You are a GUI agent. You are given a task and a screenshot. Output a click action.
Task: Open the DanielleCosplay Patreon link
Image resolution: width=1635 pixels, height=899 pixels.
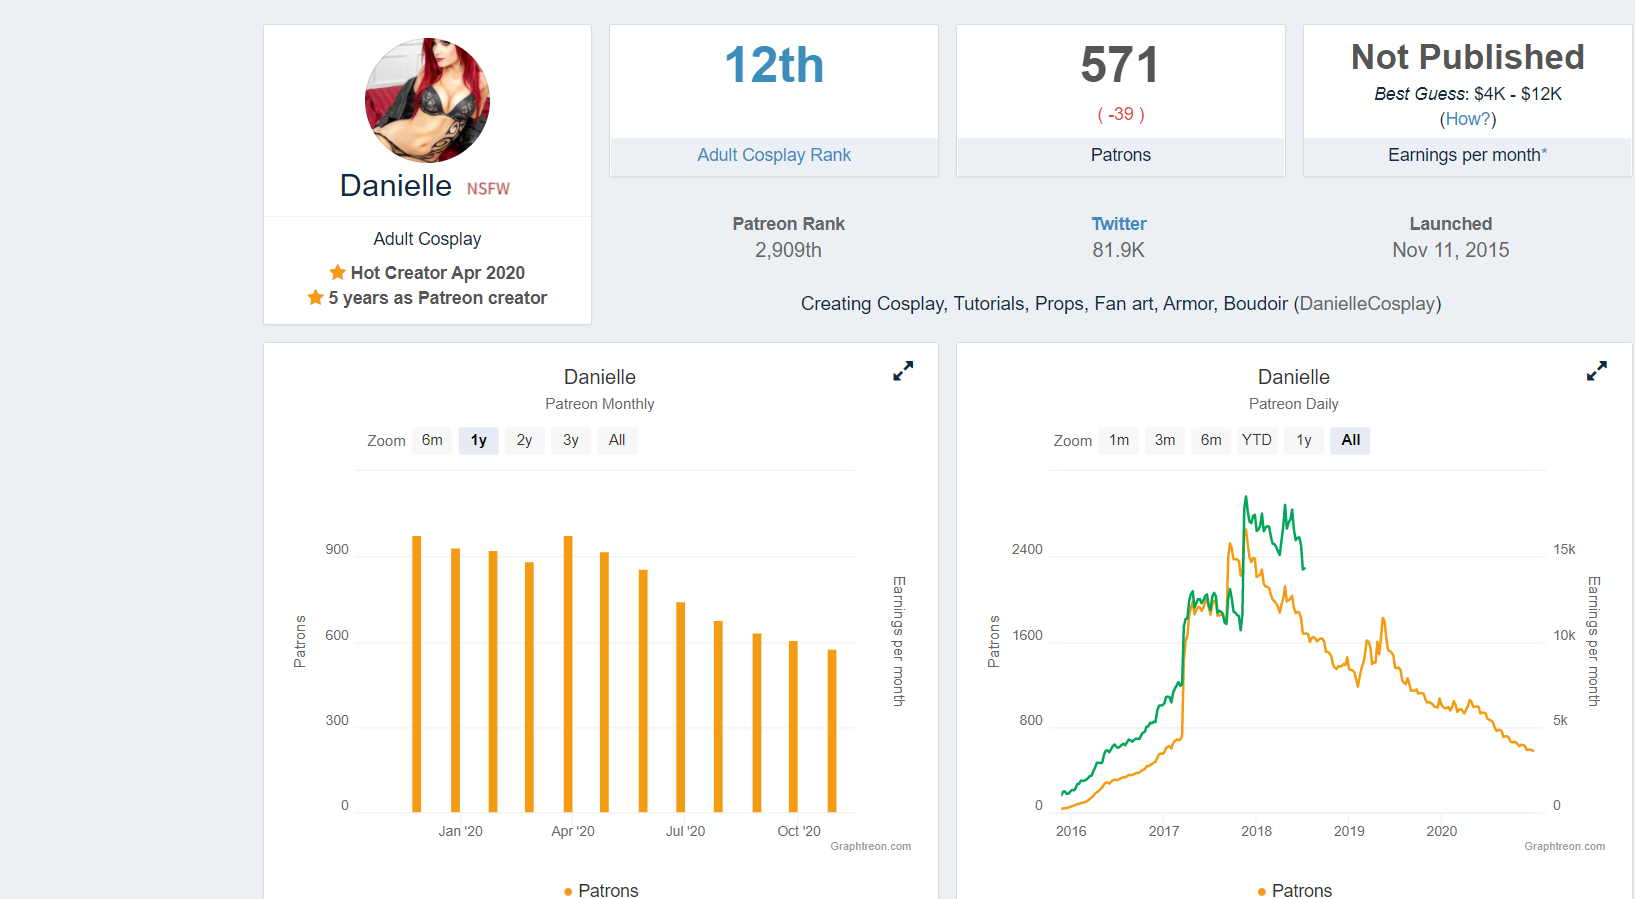pos(1367,304)
